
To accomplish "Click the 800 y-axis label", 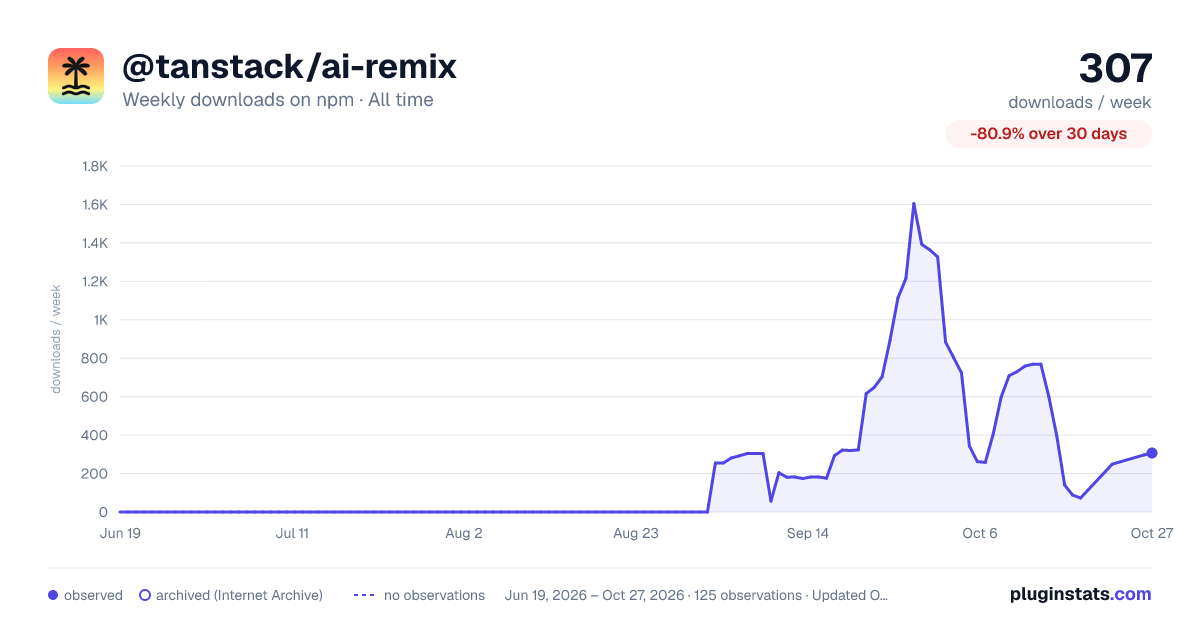I will pyautogui.click(x=95, y=358).
